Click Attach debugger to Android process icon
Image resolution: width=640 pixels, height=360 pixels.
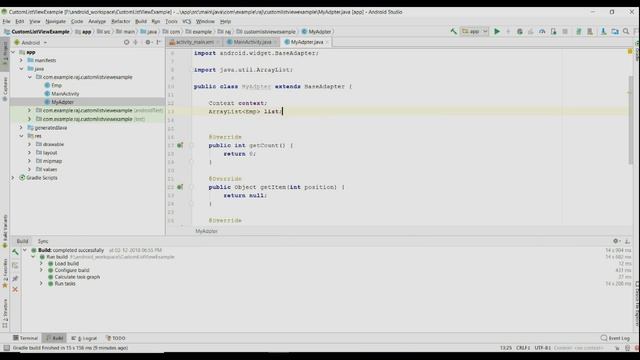point(553,31)
